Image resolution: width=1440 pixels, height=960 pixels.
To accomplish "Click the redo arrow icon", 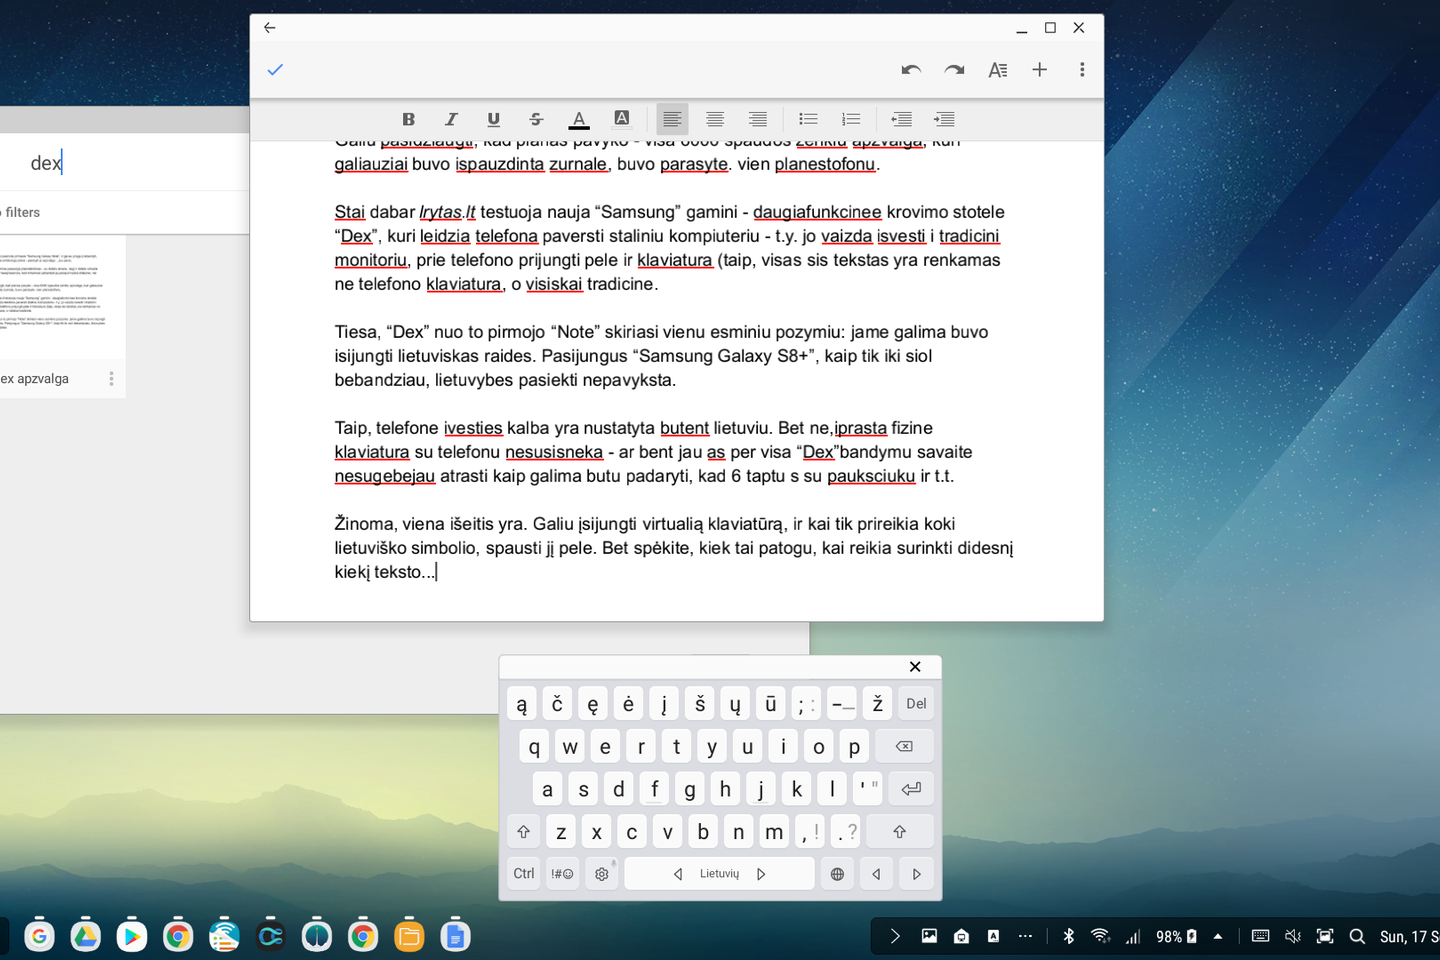I will pyautogui.click(x=954, y=70).
